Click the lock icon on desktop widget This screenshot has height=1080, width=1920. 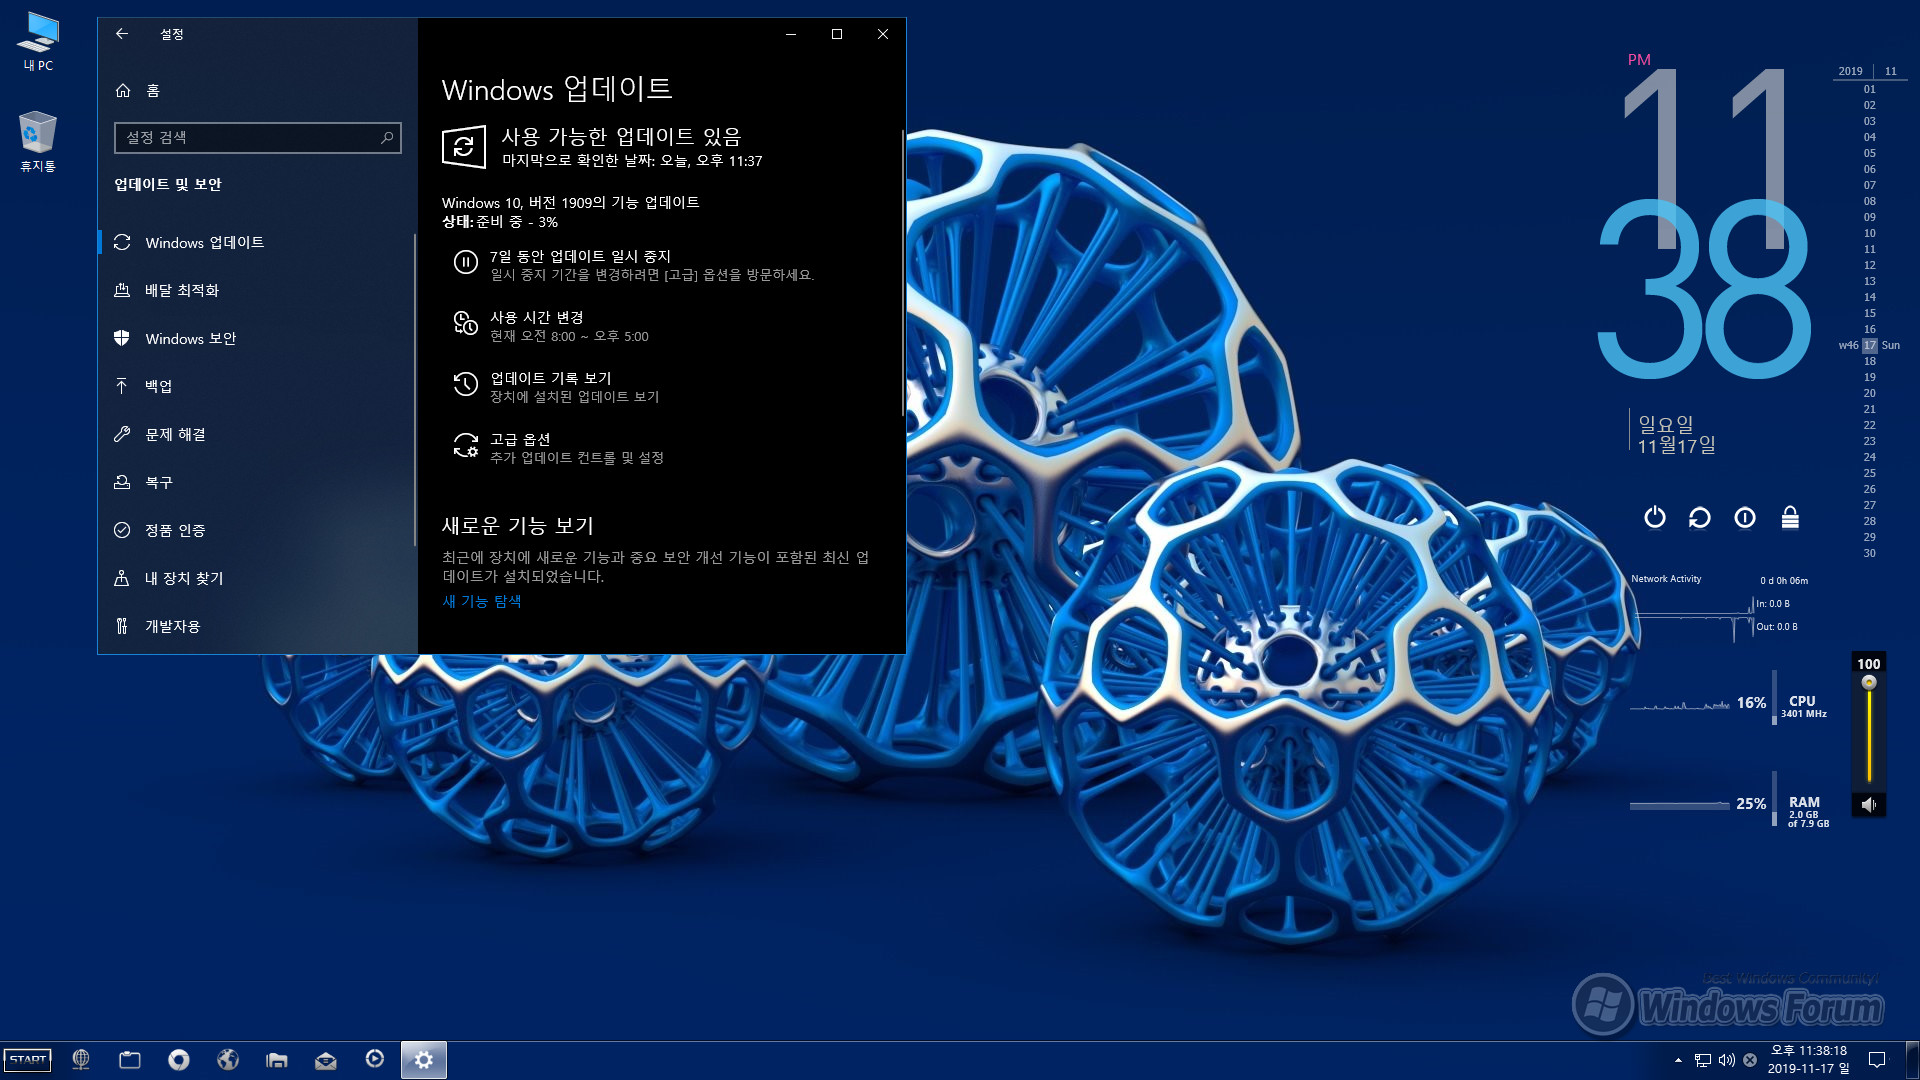[1790, 517]
